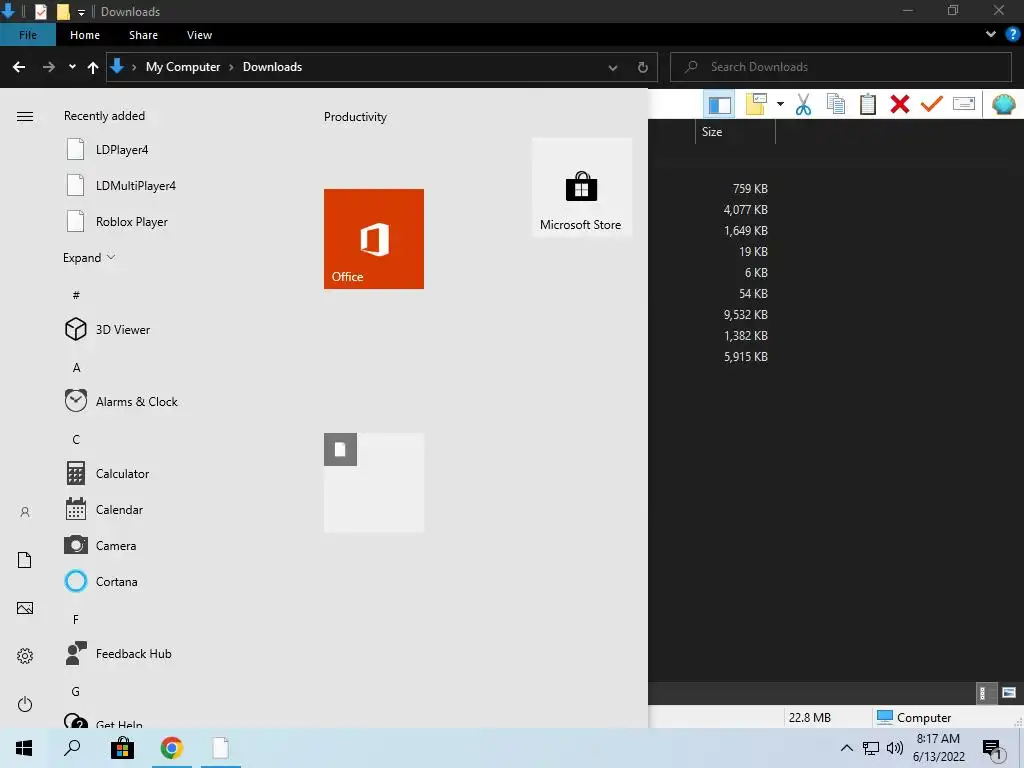The height and width of the screenshot is (768, 1024).
Task: Open the action center notifications icon
Action: coord(993,748)
